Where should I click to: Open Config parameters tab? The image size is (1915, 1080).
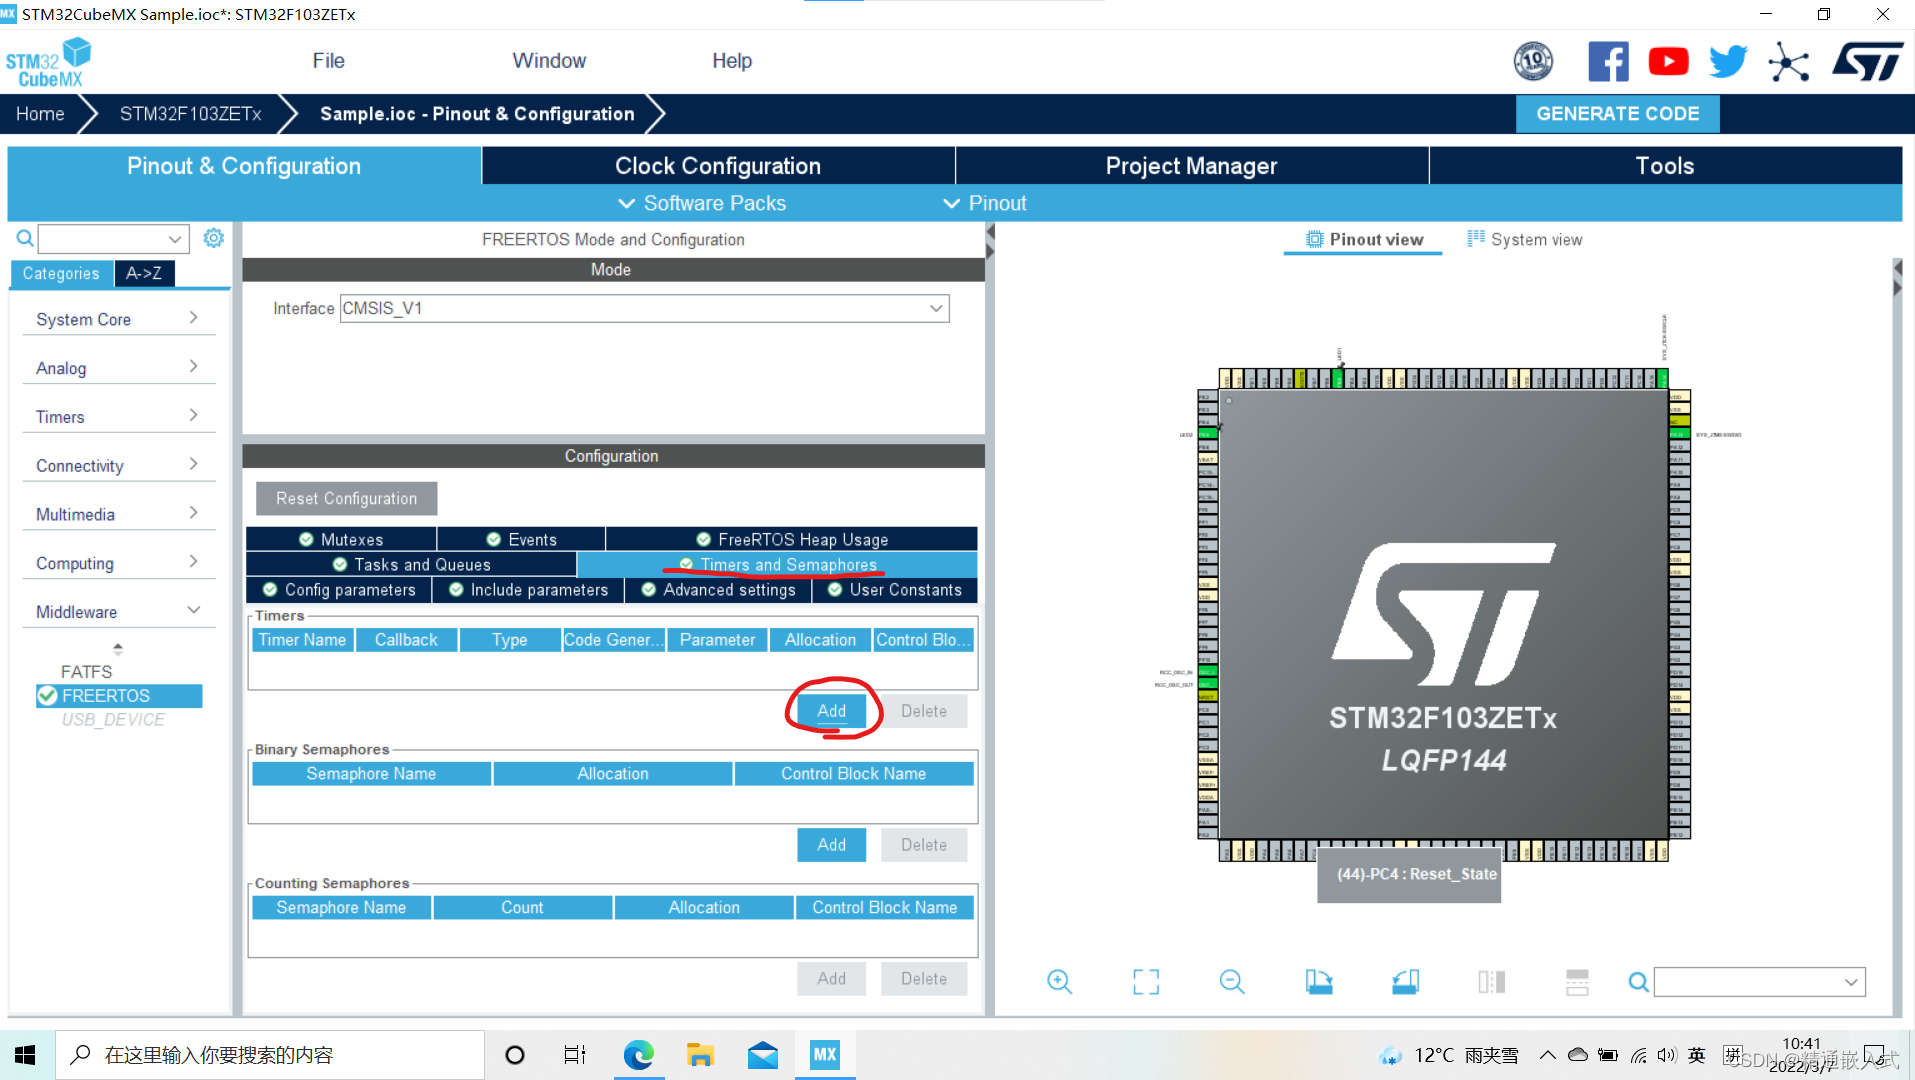click(x=339, y=590)
